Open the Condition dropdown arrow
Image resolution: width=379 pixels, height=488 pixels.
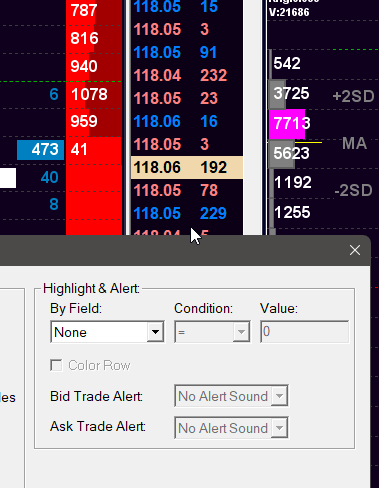[x=241, y=332]
